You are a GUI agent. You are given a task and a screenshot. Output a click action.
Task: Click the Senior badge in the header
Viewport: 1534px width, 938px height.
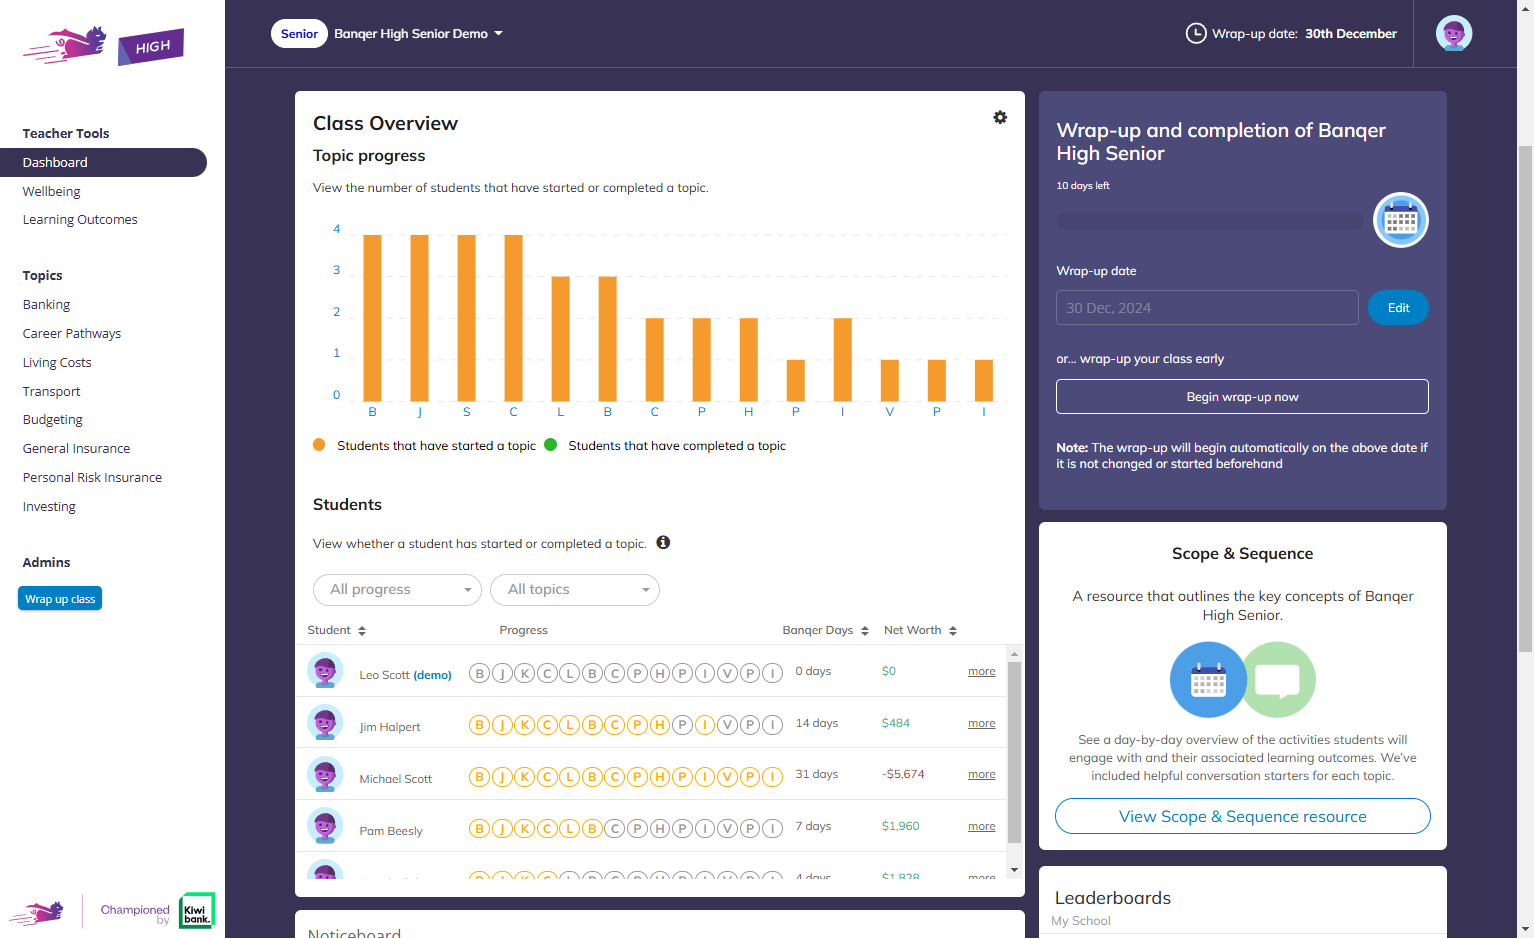click(x=299, y=33)
